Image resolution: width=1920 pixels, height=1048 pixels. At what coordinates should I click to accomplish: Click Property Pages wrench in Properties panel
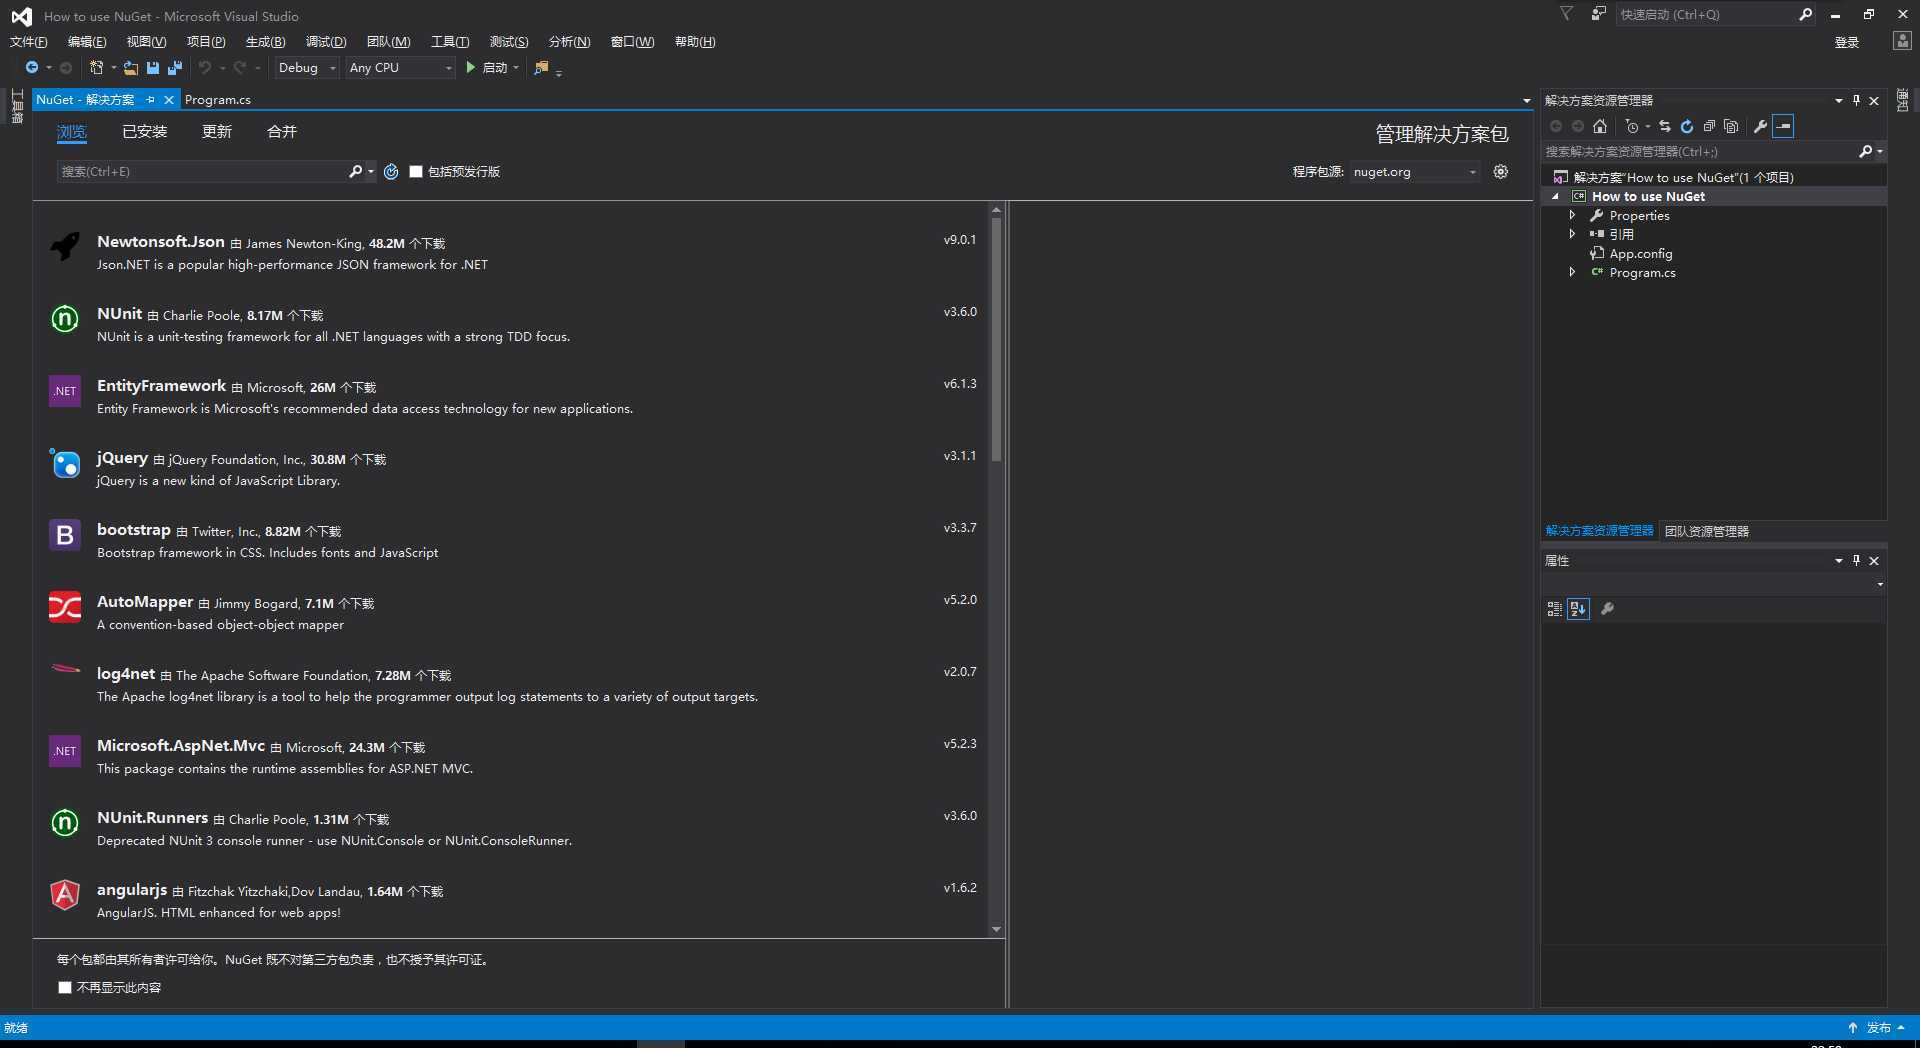pyautogui.click(x=1607, y=609)
